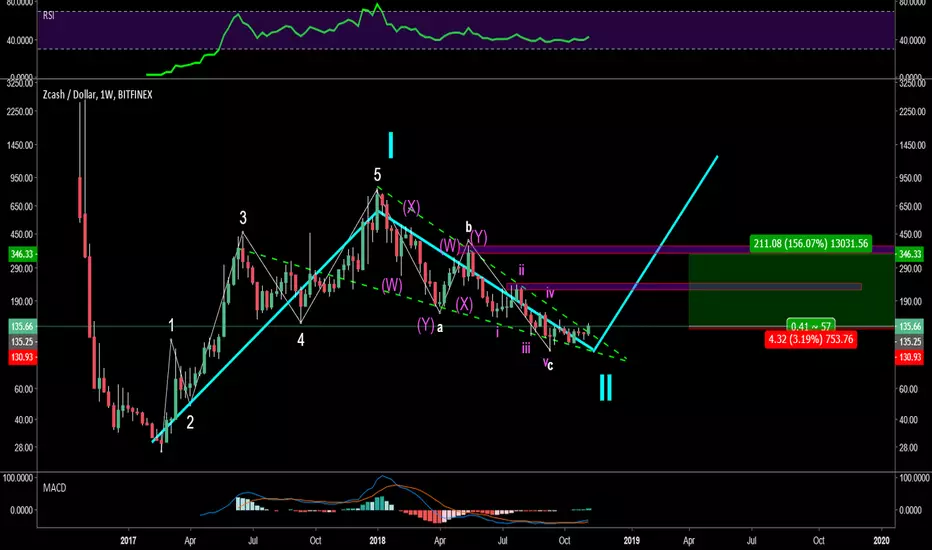The width and height of the screenshot is (932, 550).
Task: Click the magenta 'iii' subwave label
Action: tap(526, 348)
